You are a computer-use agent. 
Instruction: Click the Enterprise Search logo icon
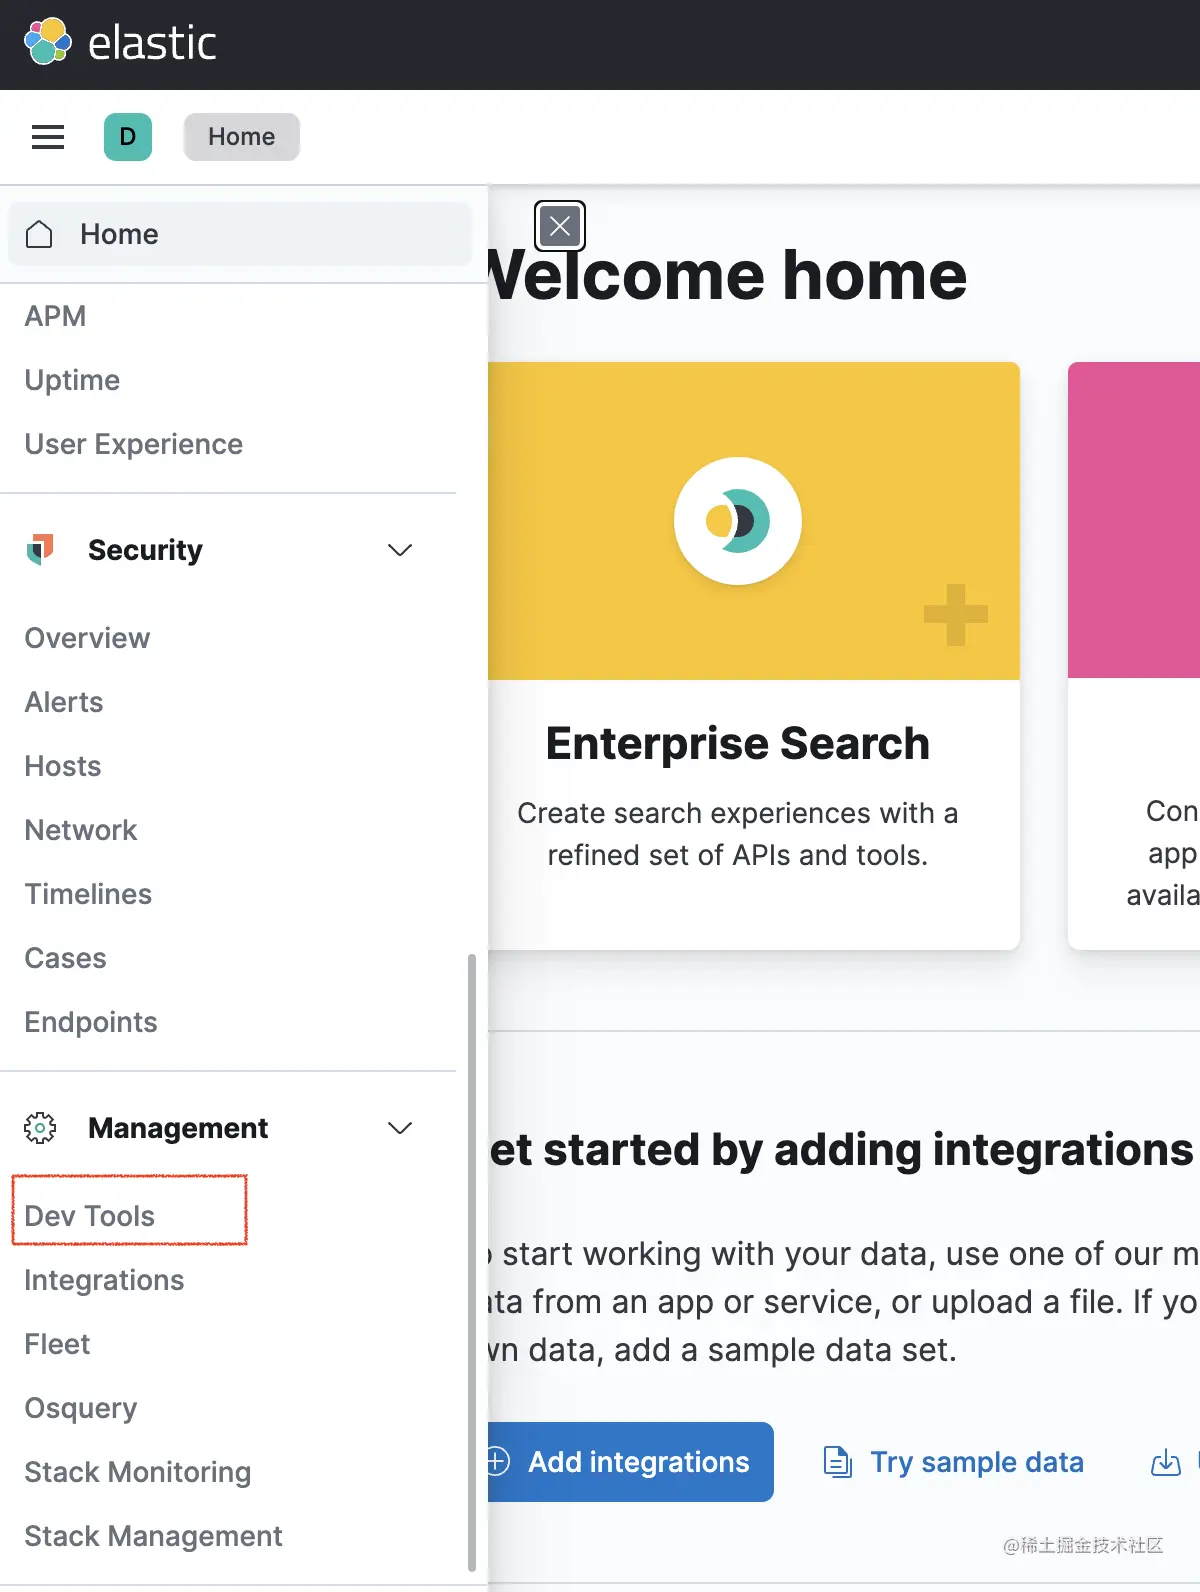(x=738, y=521)
